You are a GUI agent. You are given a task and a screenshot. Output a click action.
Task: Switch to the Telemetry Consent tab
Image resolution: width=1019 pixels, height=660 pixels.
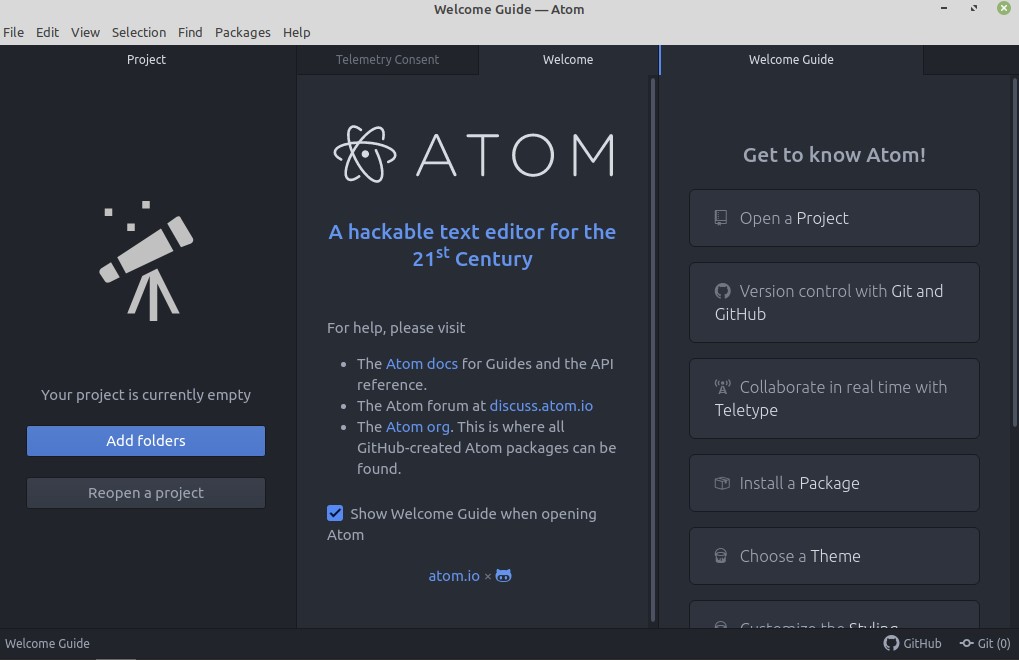pyautogui.click(x=387, y=60)
